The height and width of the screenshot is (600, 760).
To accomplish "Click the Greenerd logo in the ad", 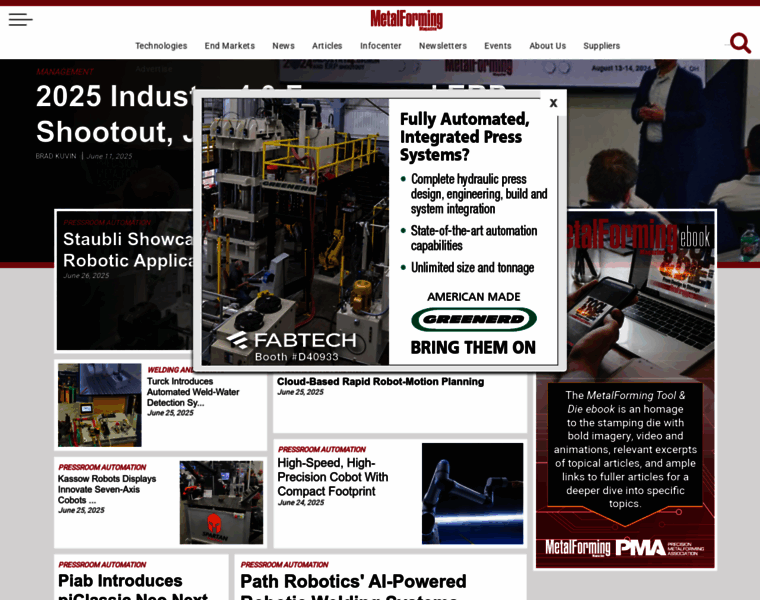I will tap(474, 319).
